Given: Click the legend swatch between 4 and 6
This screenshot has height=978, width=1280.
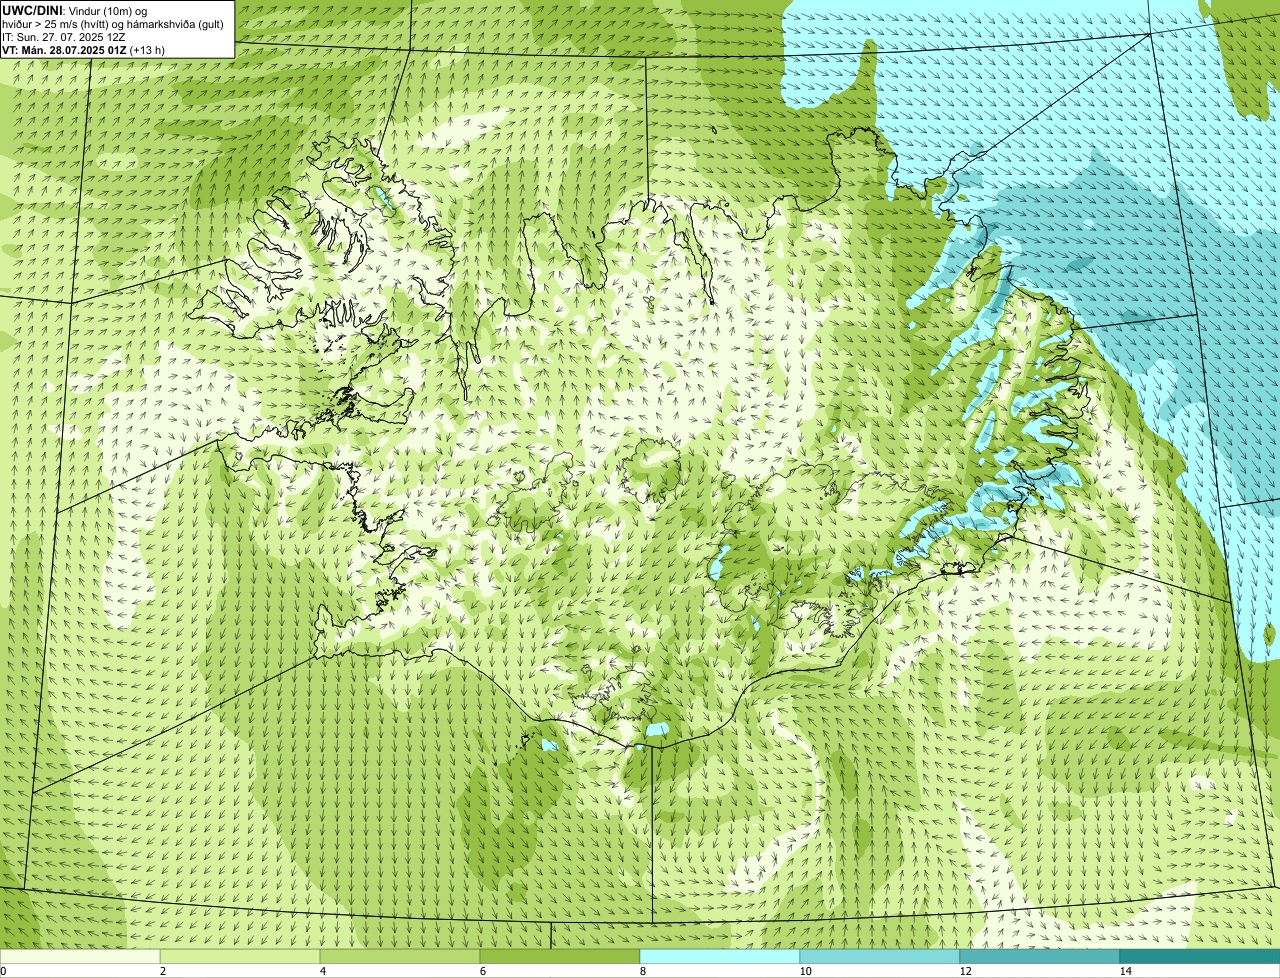Looking at the screenshot, I should point(400,956).
